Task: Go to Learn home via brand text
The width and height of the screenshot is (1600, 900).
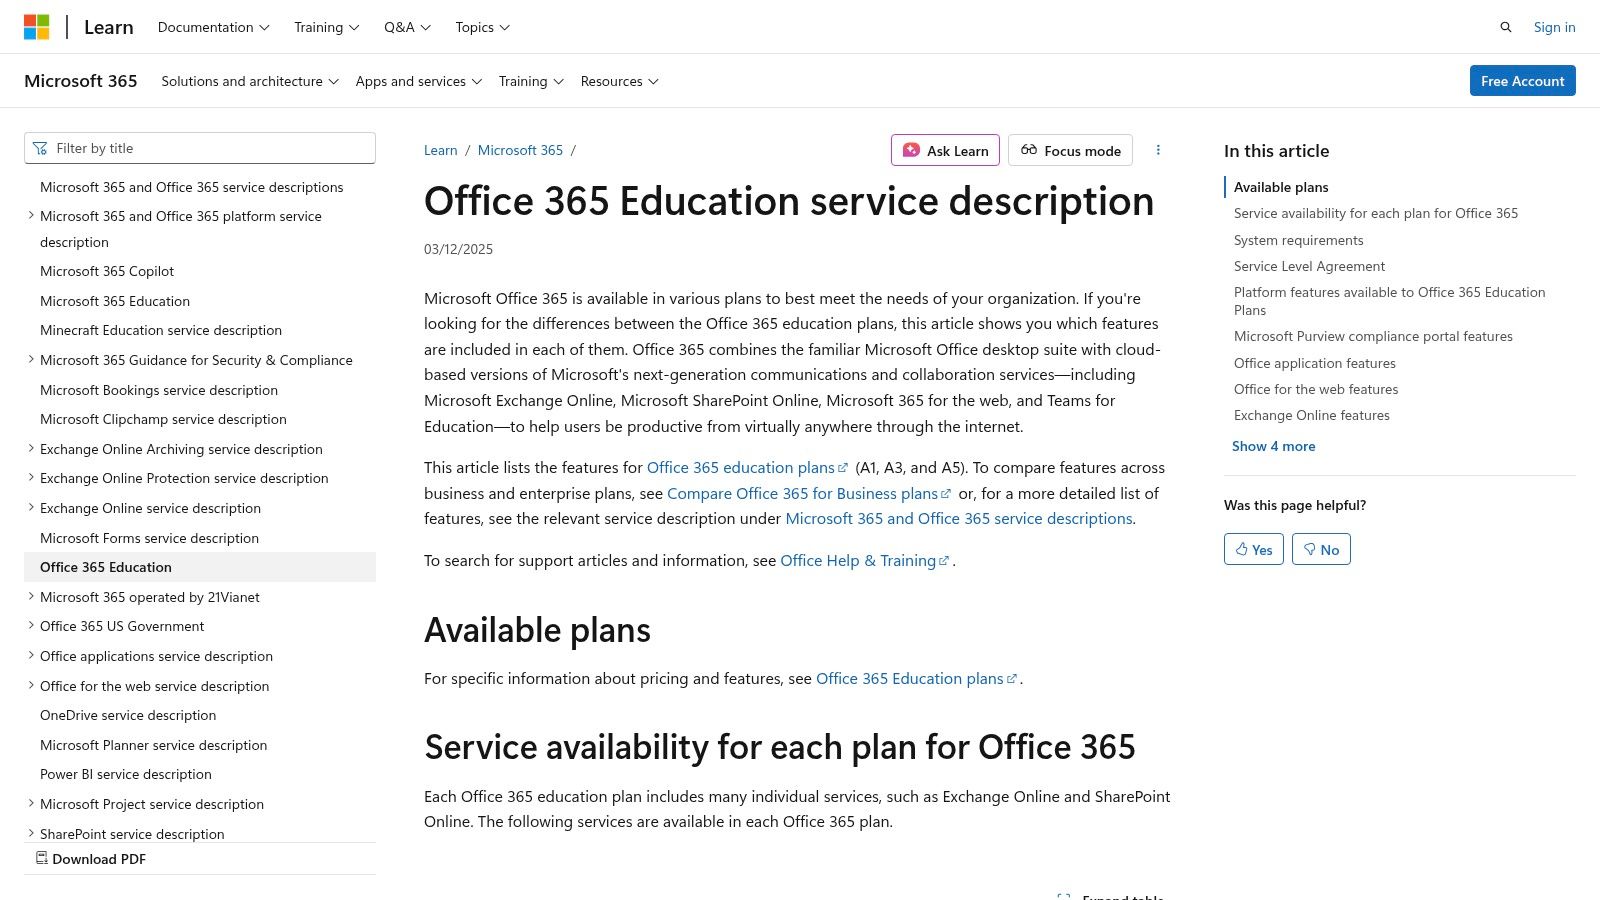Action: point(109,27)
